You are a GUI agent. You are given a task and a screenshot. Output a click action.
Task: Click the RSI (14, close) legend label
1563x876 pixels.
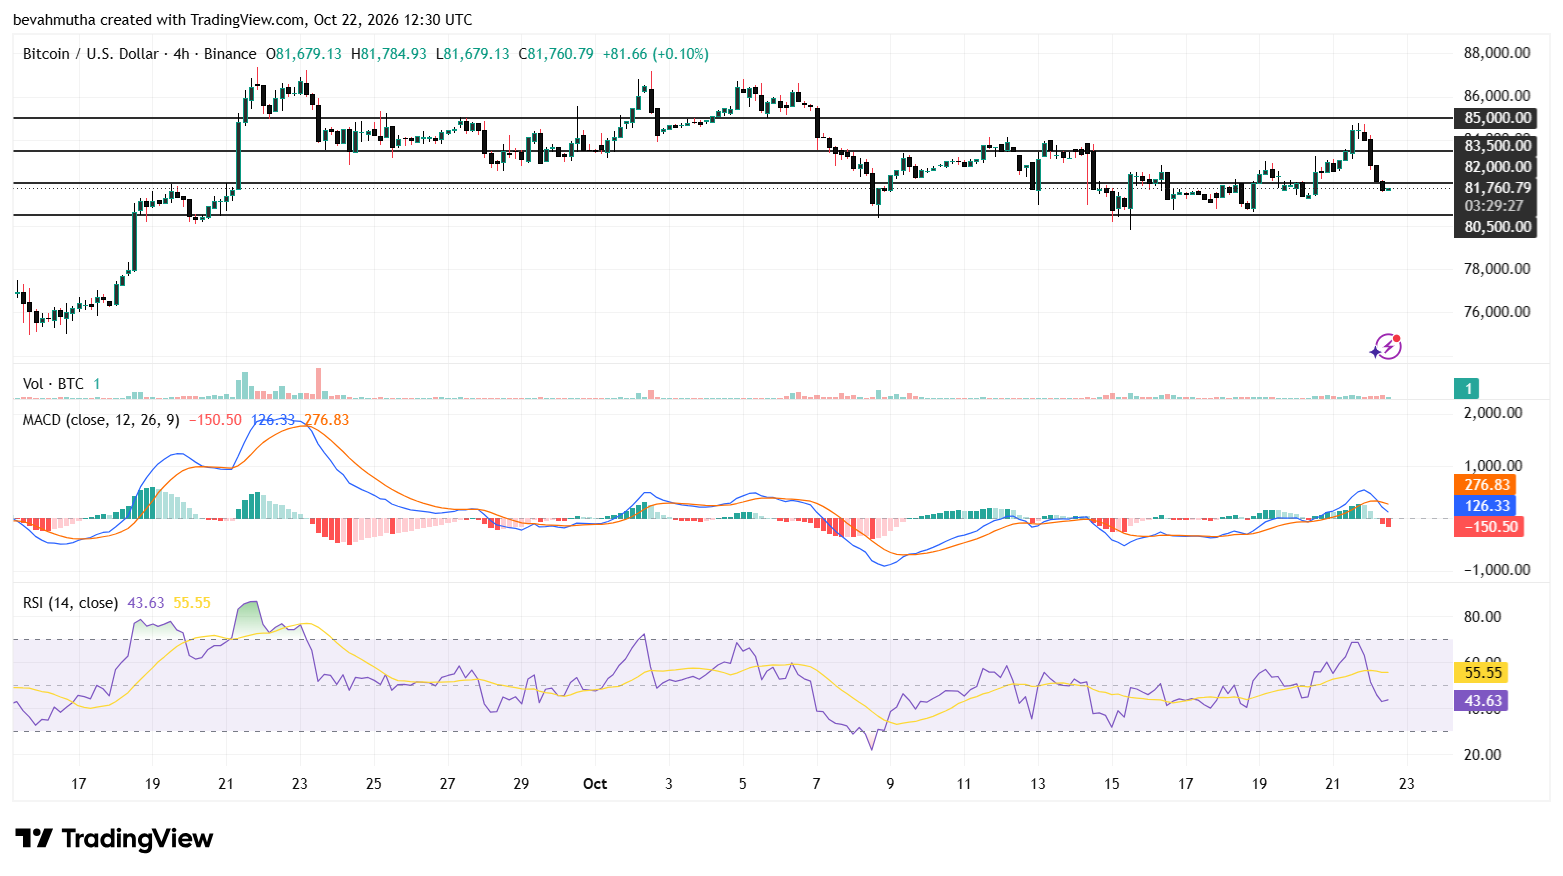[x=70, y=603]
